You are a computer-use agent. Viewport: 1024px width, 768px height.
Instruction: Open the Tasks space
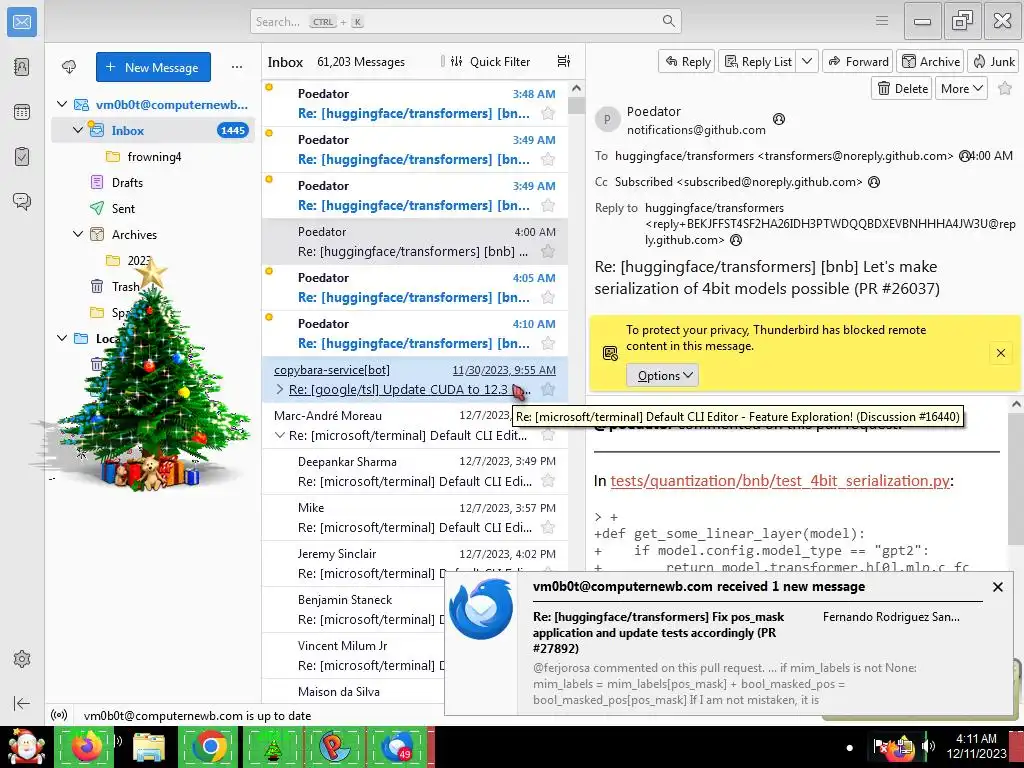coord(22,157)
